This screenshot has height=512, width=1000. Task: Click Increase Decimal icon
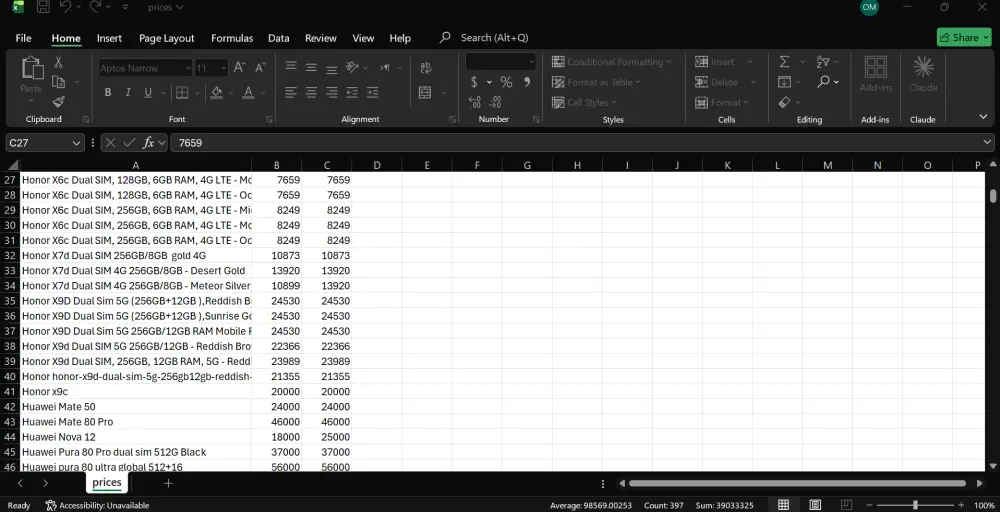474,102
